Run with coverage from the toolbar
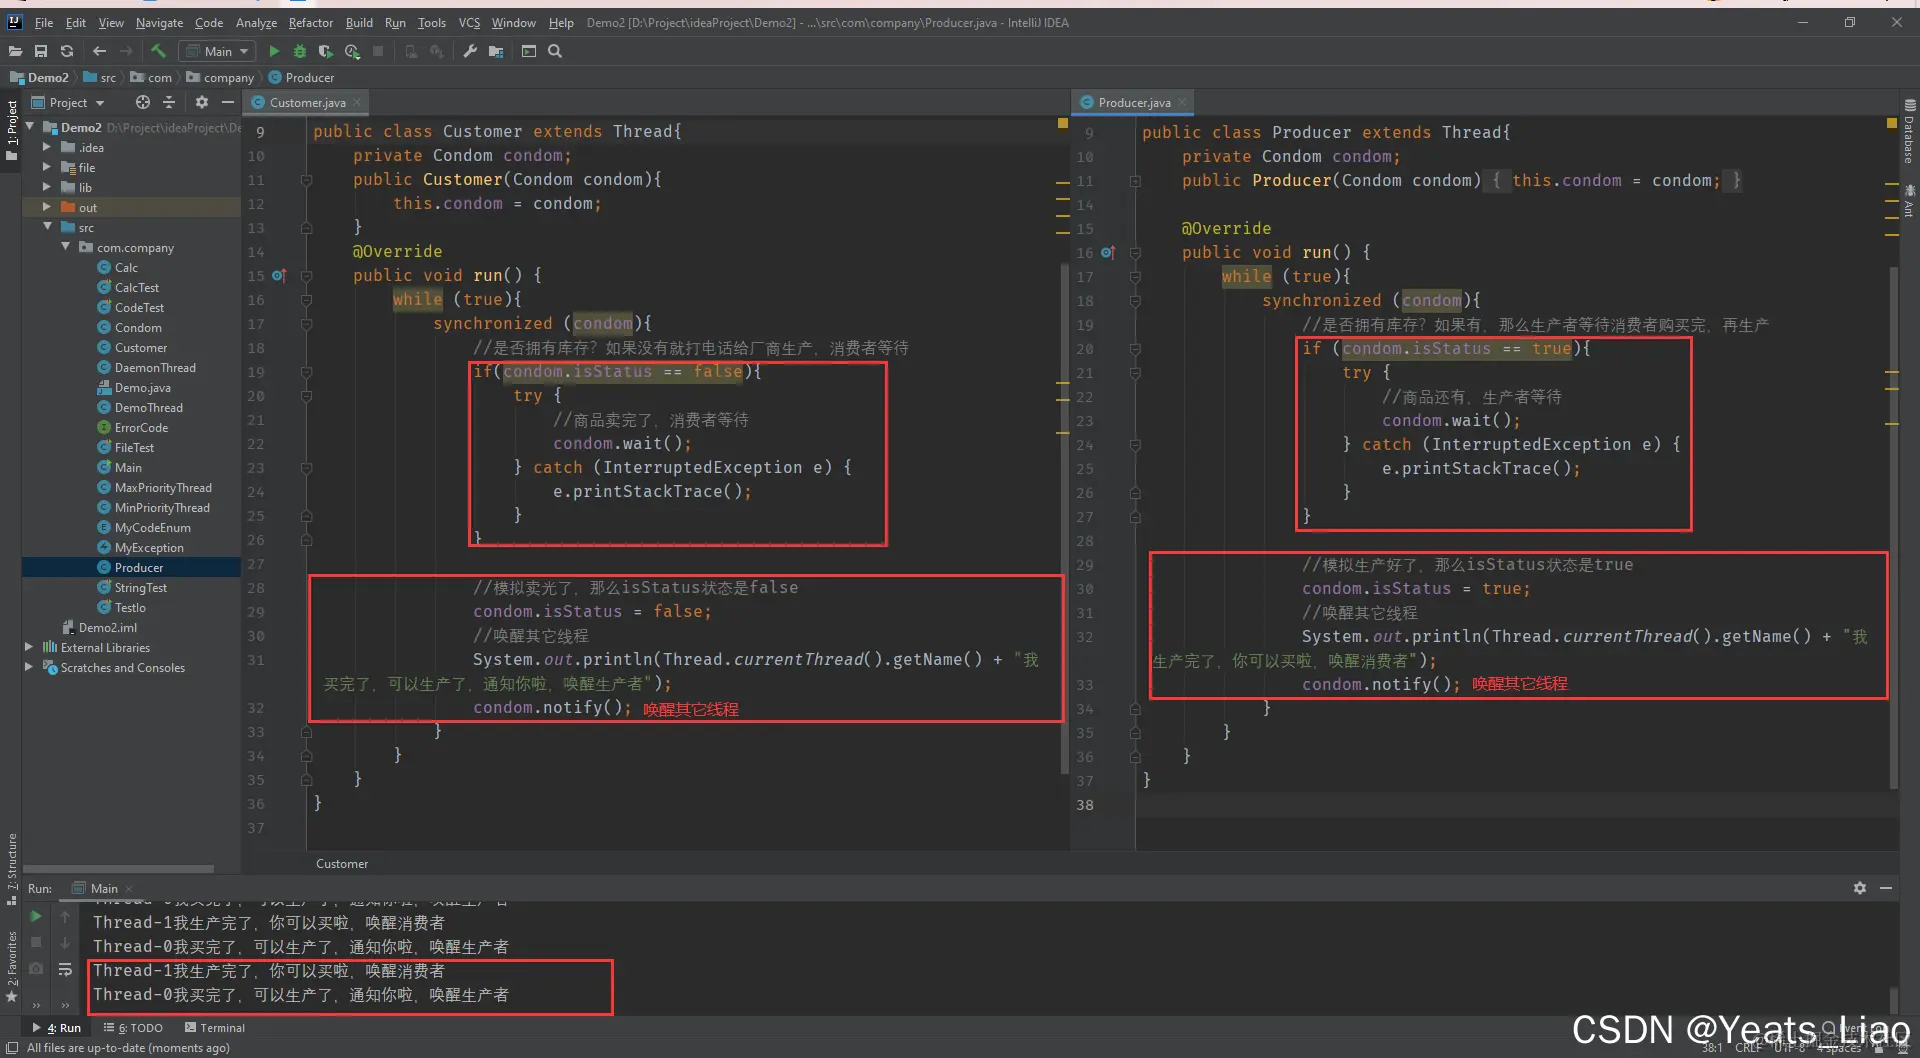This screenshot has width=1920, height=1058. [325, 51]
